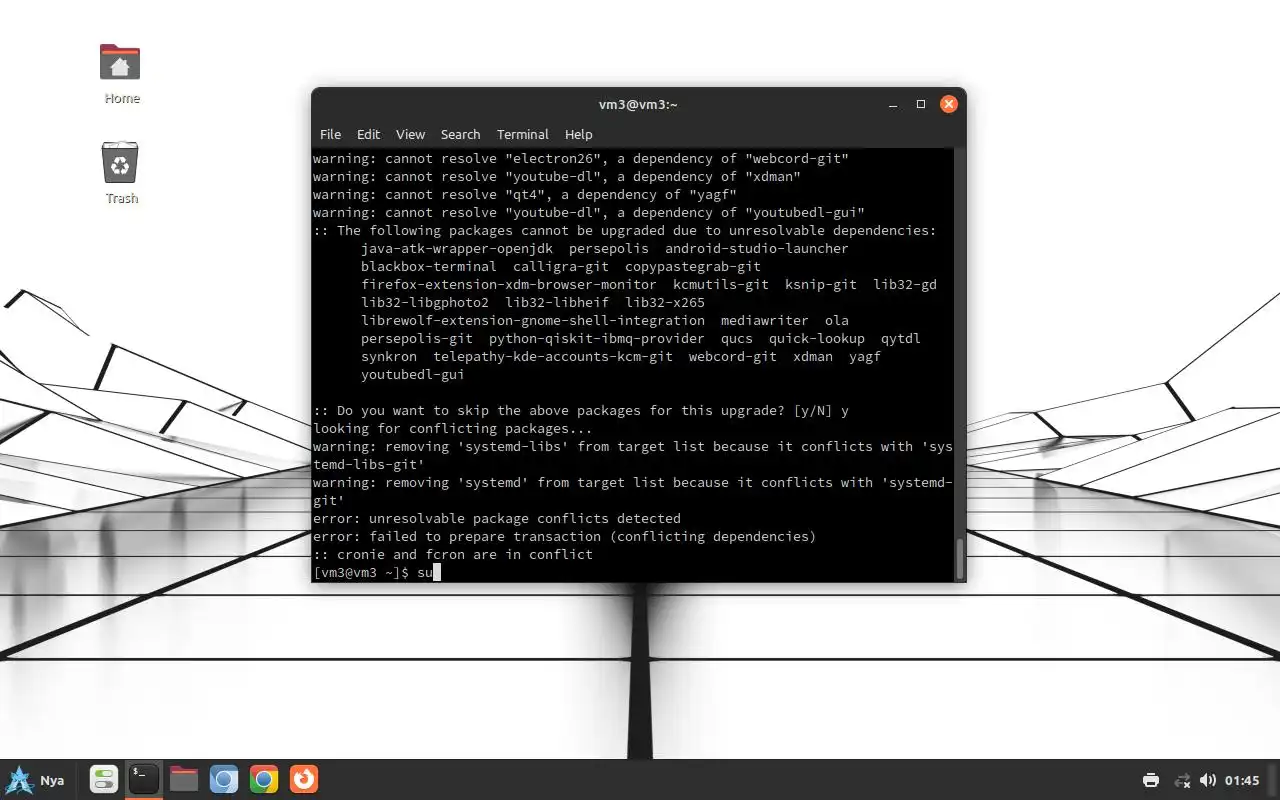Open the Nya start menu button
Image resolution: width=1280 pixels, height=800 pixels.
pyautogui.click(x=35, y=780)
